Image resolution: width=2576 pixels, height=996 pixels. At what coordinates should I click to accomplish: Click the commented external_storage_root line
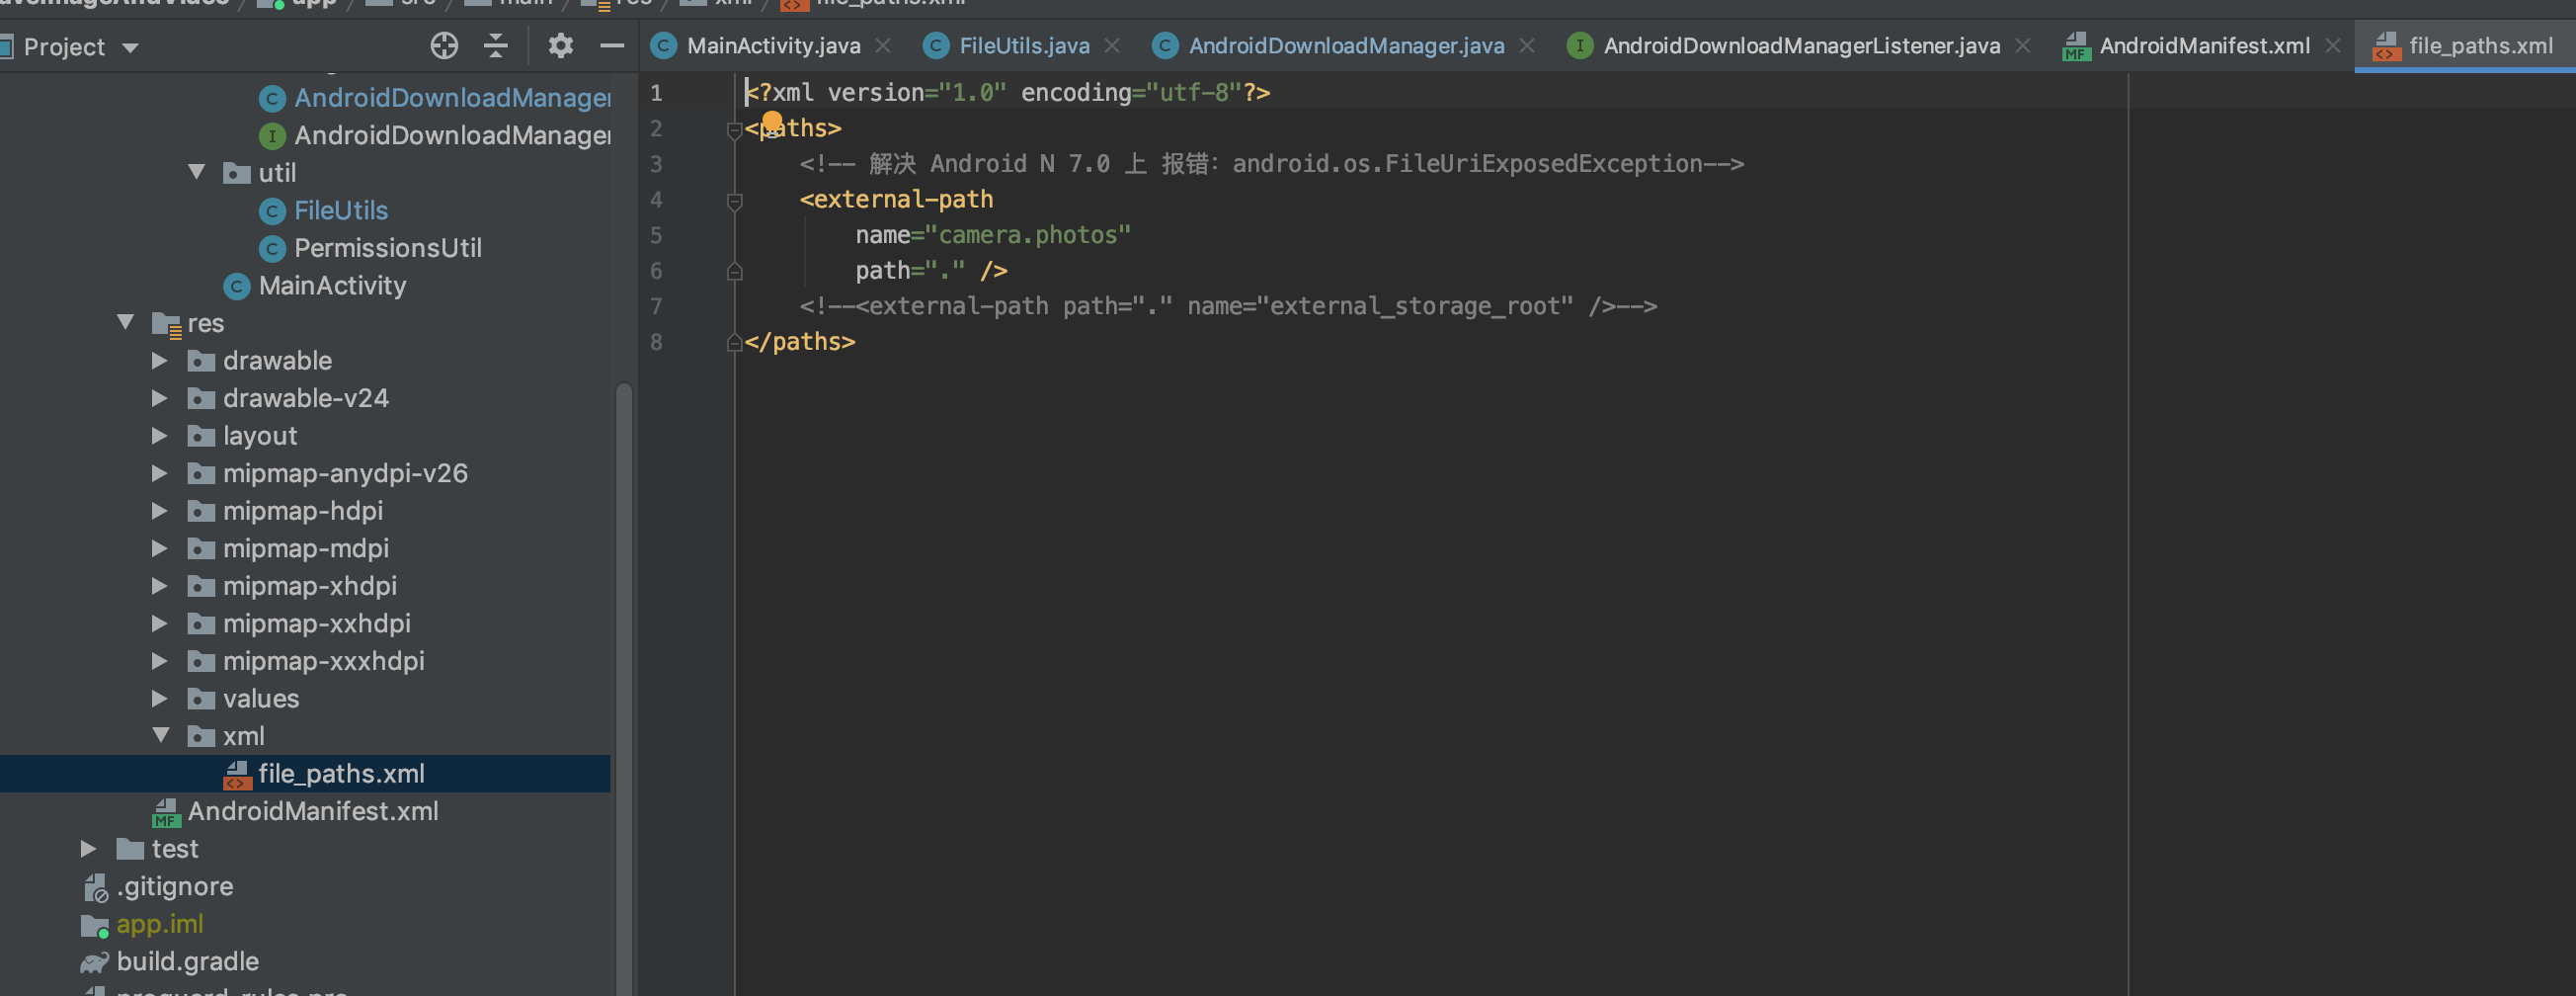[1228, 306]
